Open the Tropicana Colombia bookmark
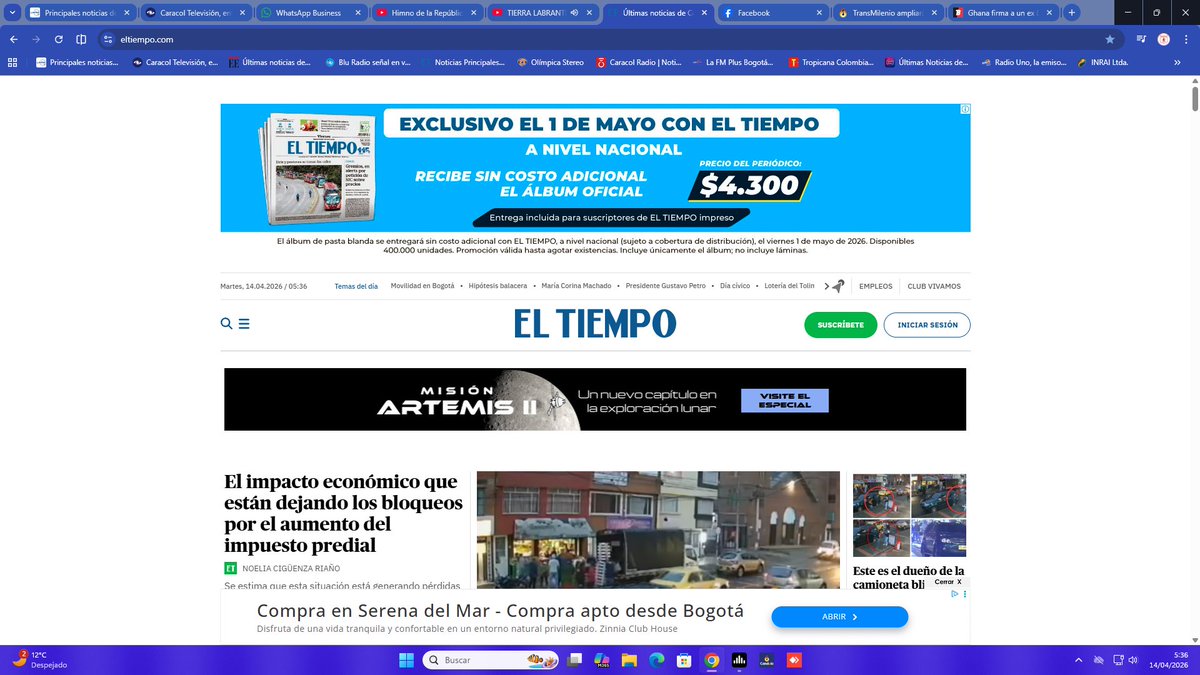The width and height of the screenshot is (1200, 675). 830,62
